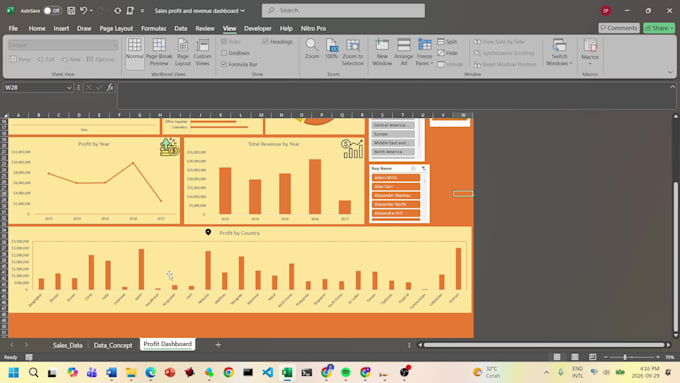Screen dimensions: 680x383
Task: Enable multi-select on Rep Name slicer
Action: (x=414, y=168)
